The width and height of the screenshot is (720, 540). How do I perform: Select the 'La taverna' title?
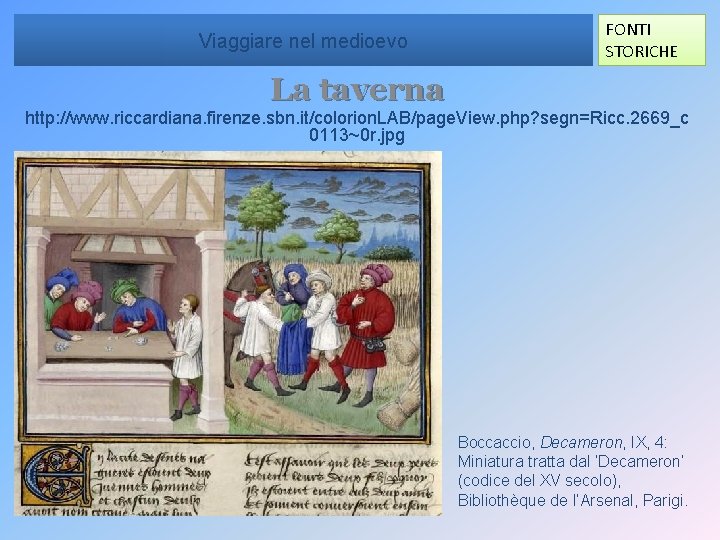coord(357,90)
